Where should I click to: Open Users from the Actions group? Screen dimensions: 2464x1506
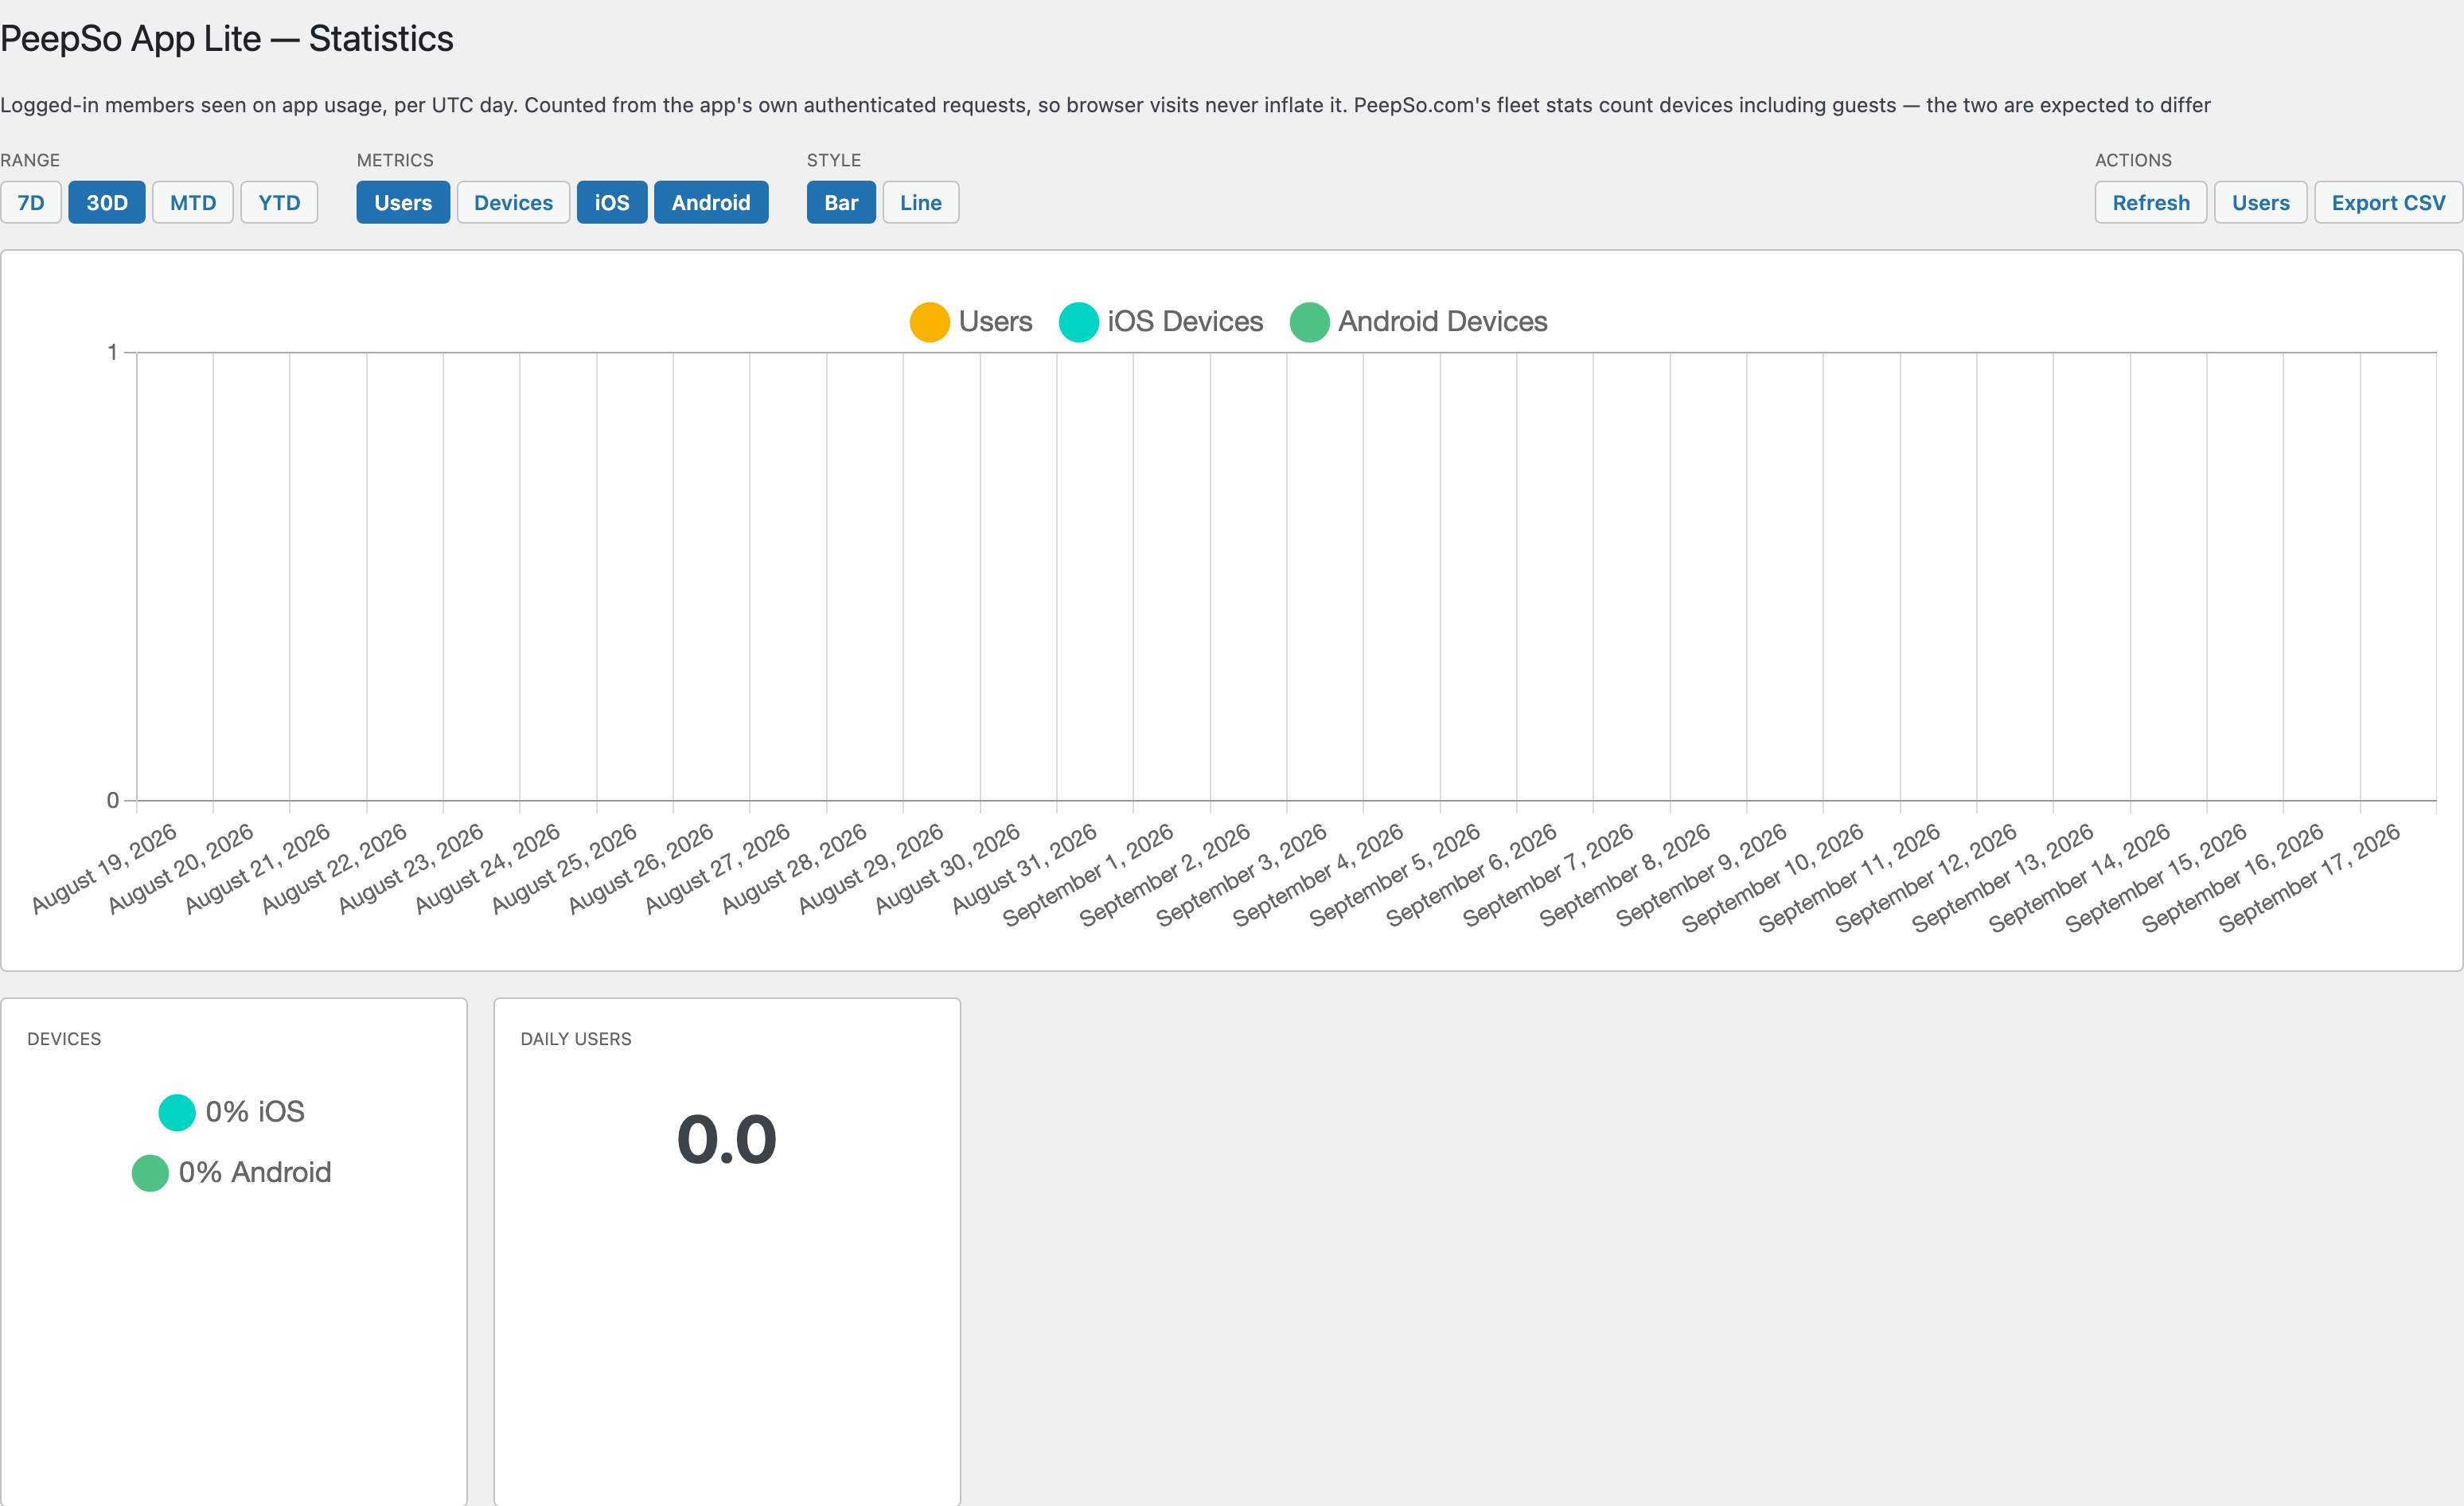pos(2260,203)
